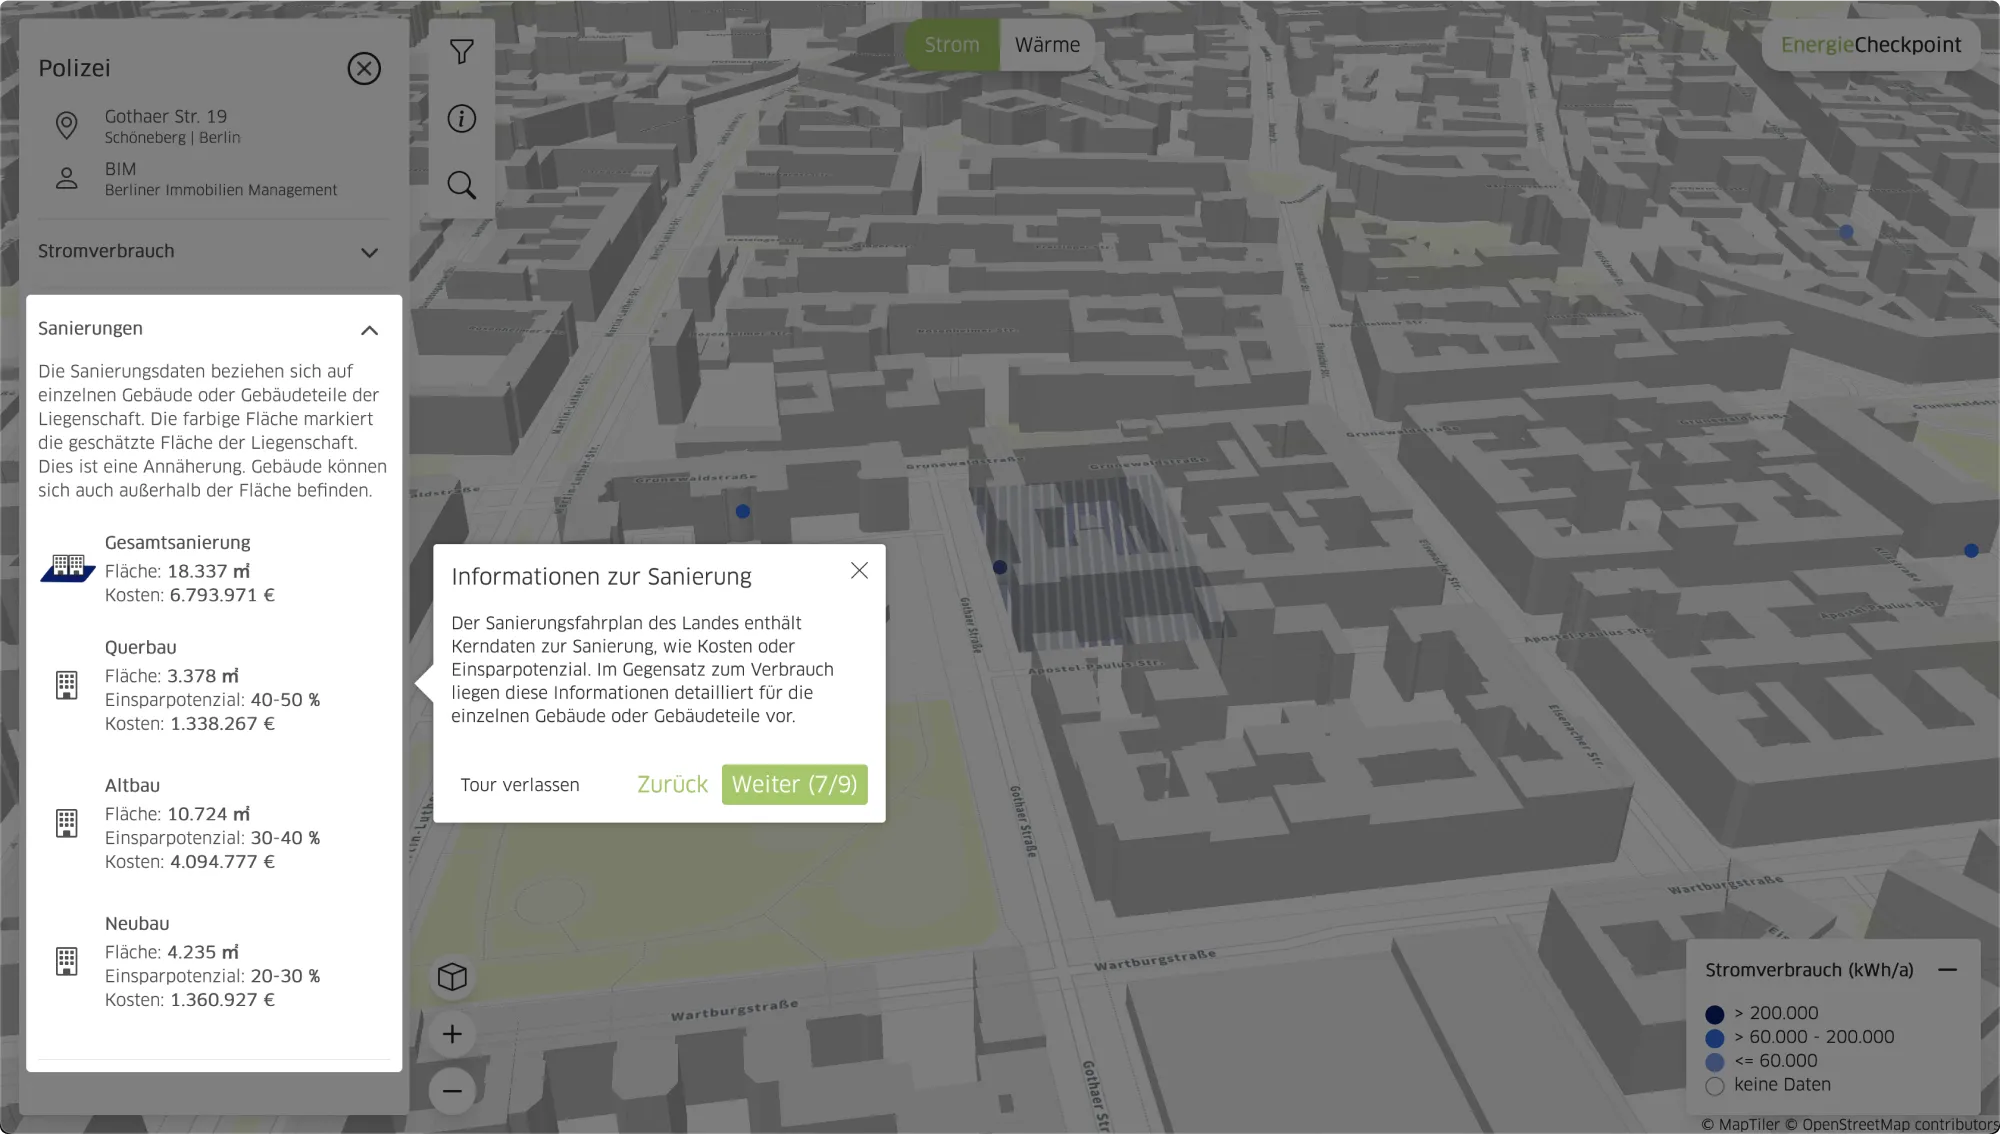Screen dimensions: 2000x1134
Task: Open the filter funnel tool
Action: pyautogui.click(x=461, y=52)
